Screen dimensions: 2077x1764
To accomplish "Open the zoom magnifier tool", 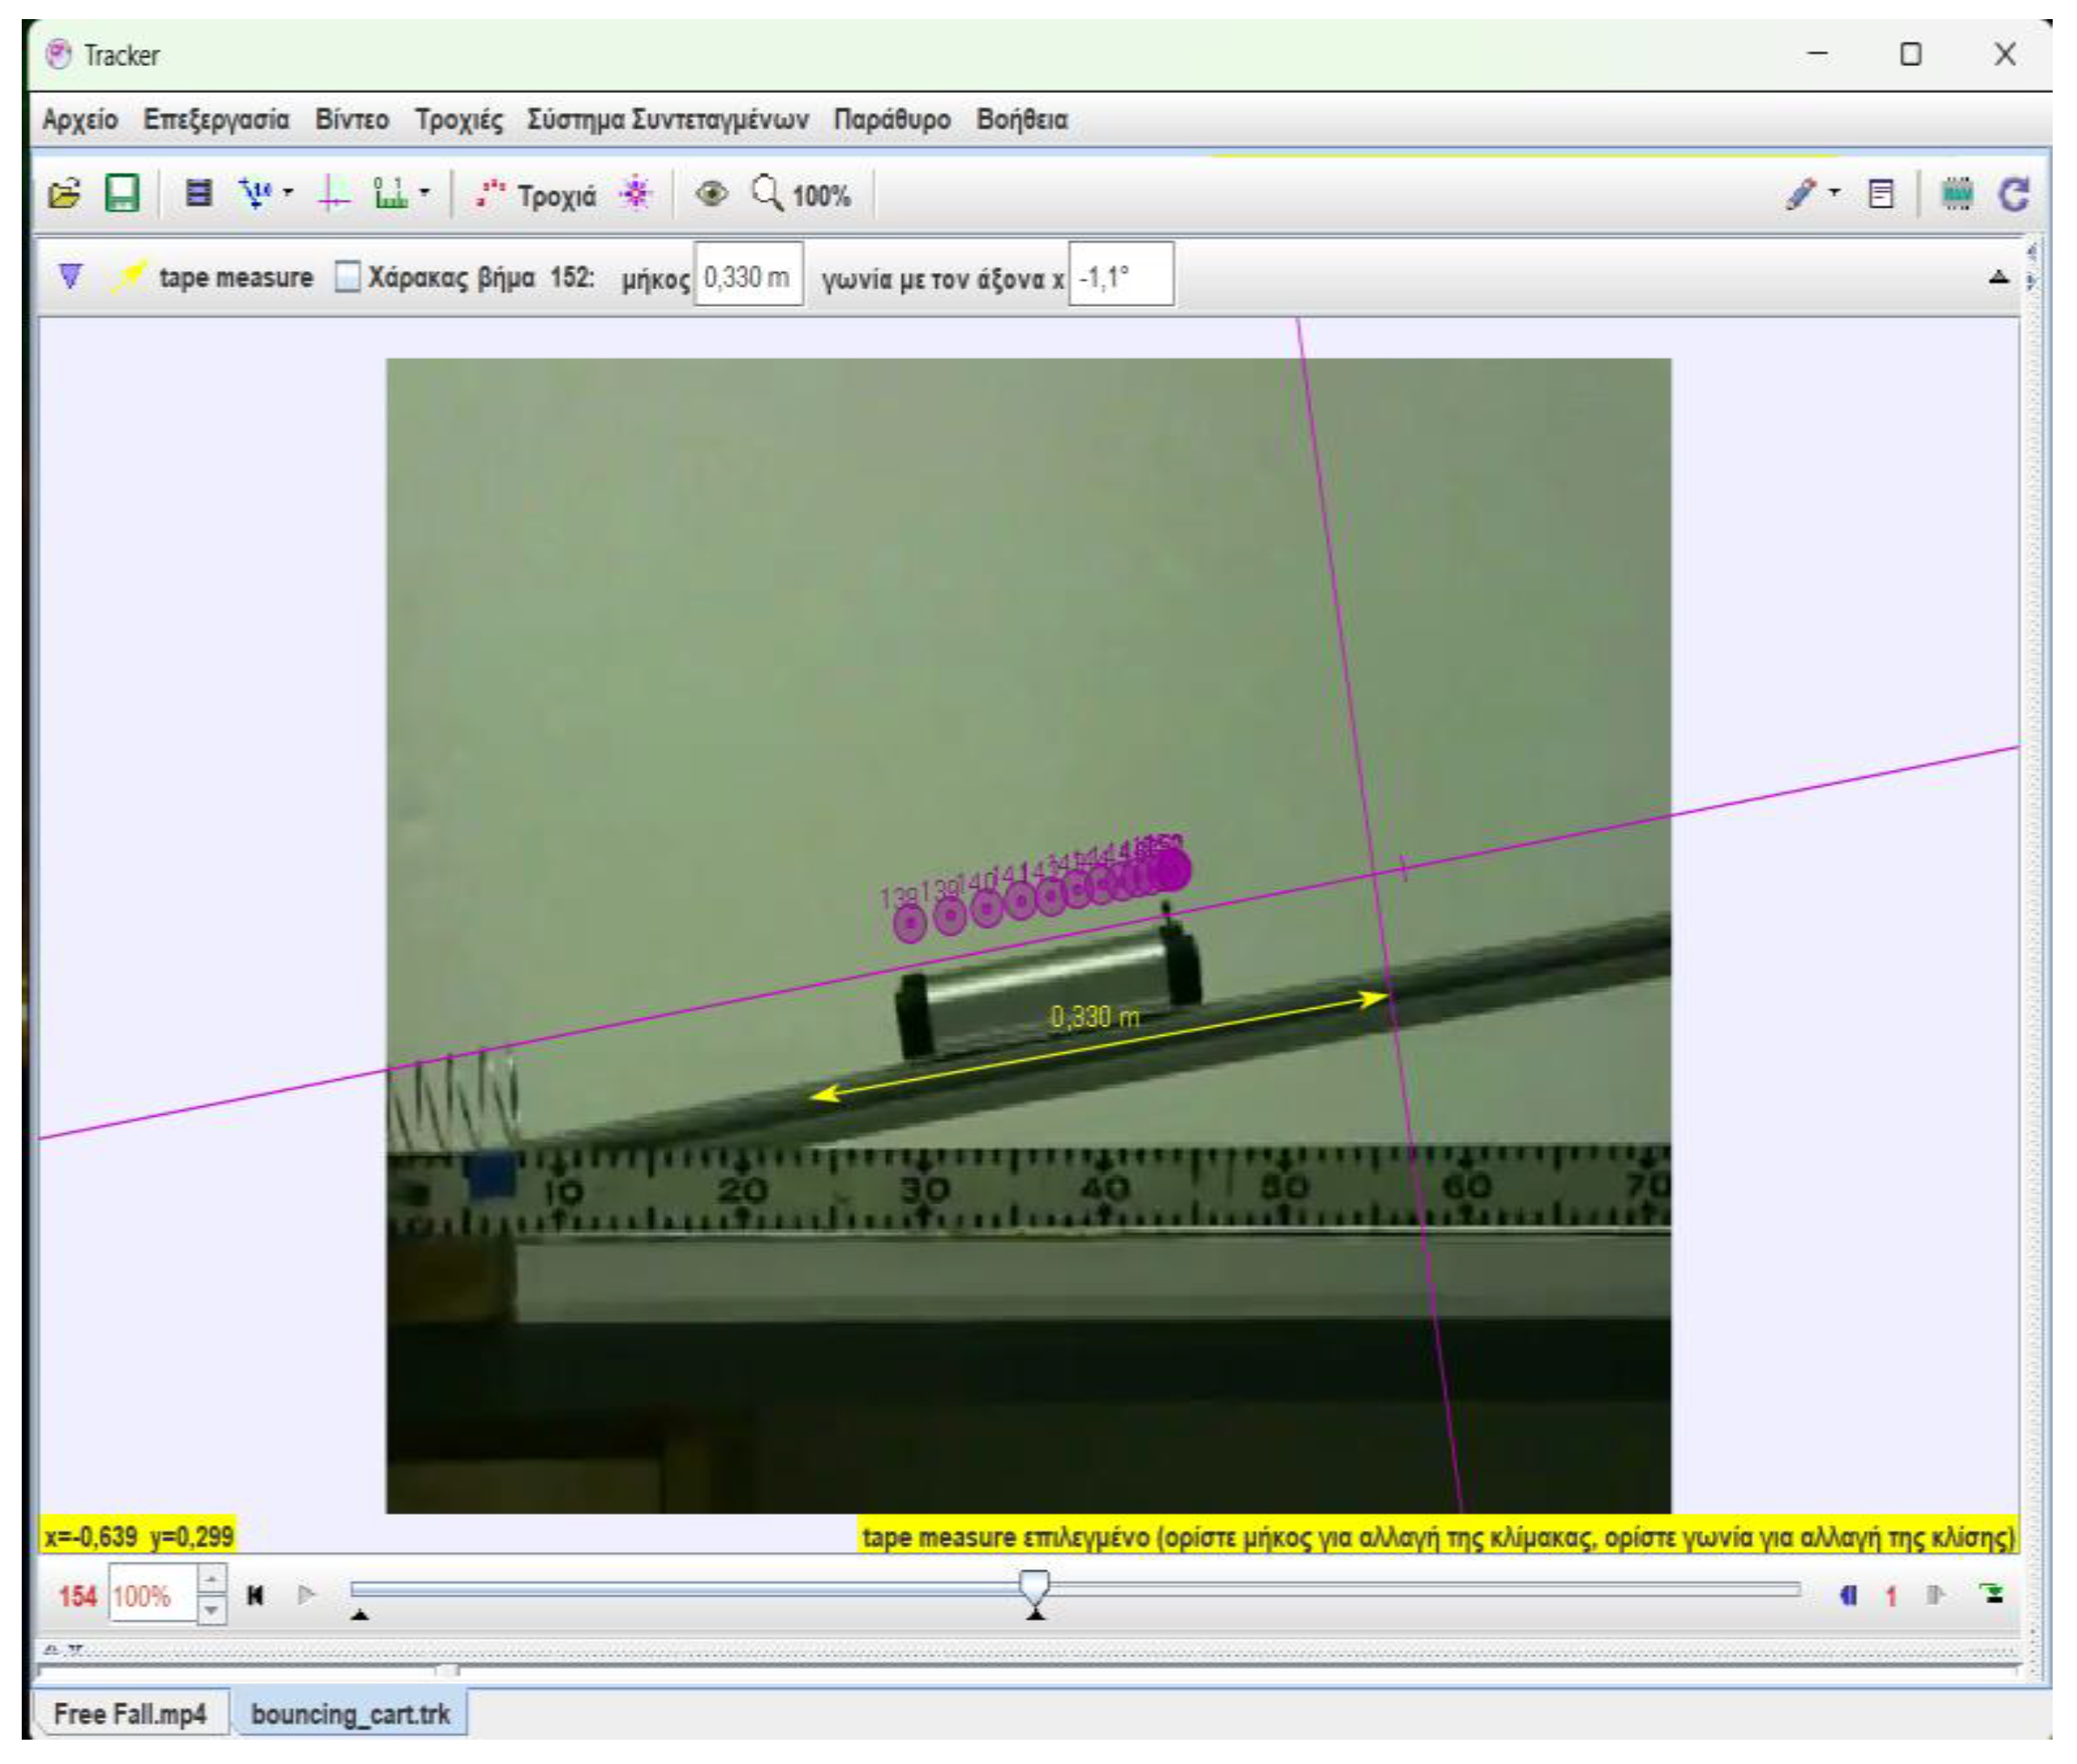I will pyautogui.click(x=767, y=193).
